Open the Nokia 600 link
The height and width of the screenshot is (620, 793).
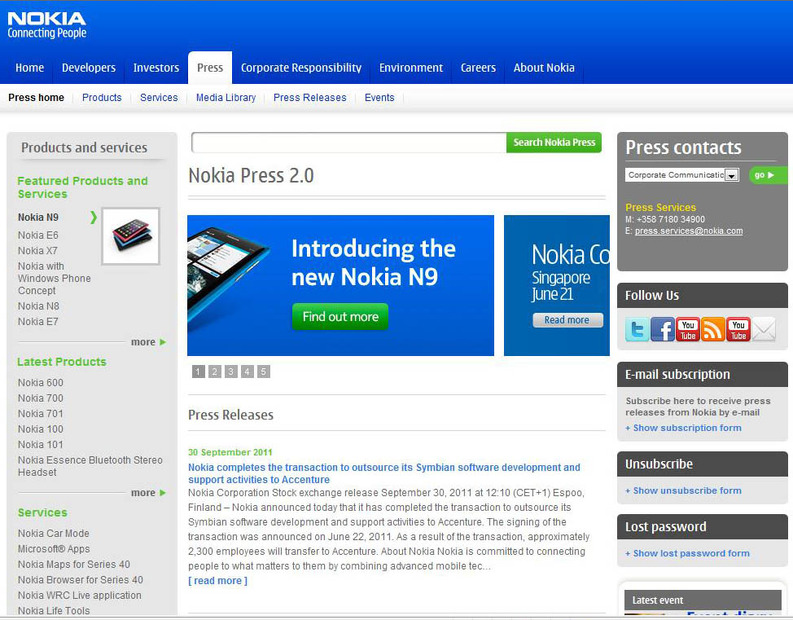click(40, 383)
